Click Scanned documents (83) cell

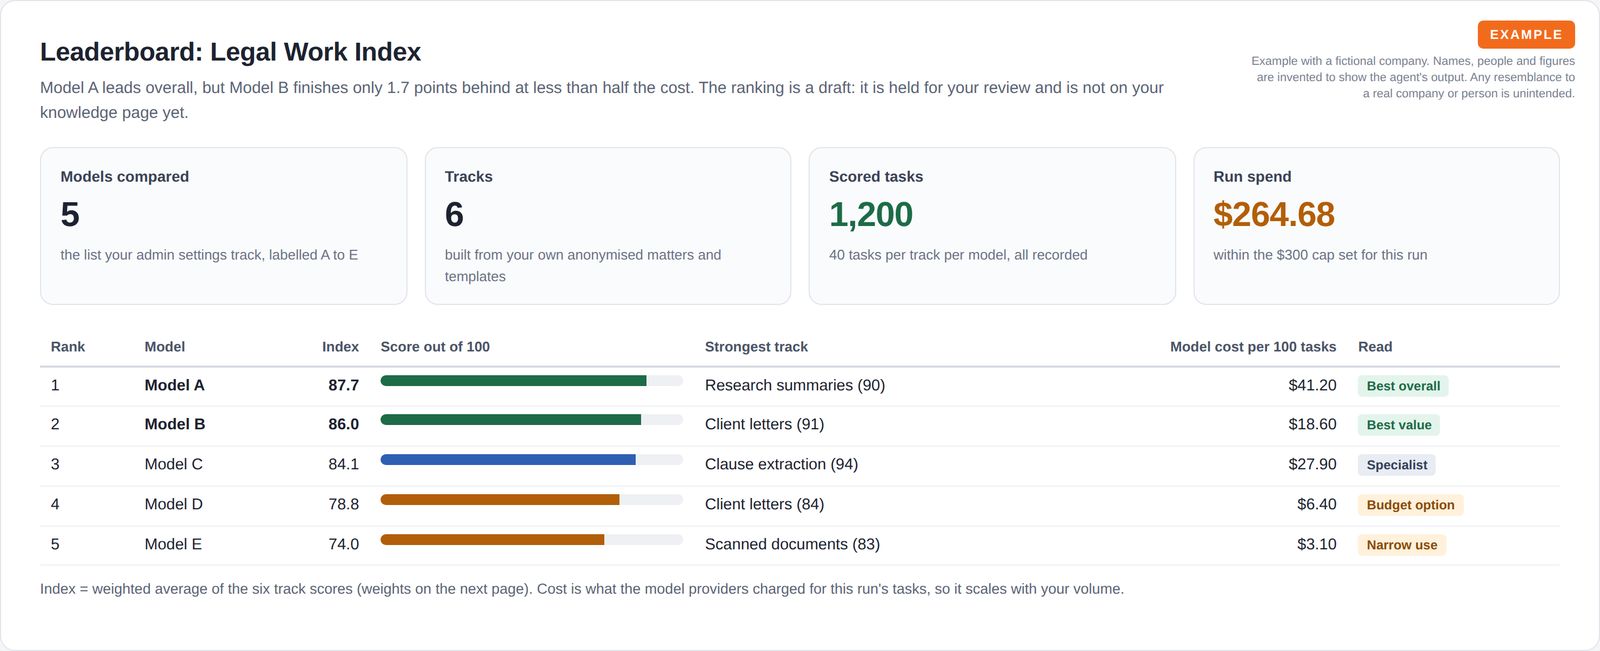pos(792,544)
